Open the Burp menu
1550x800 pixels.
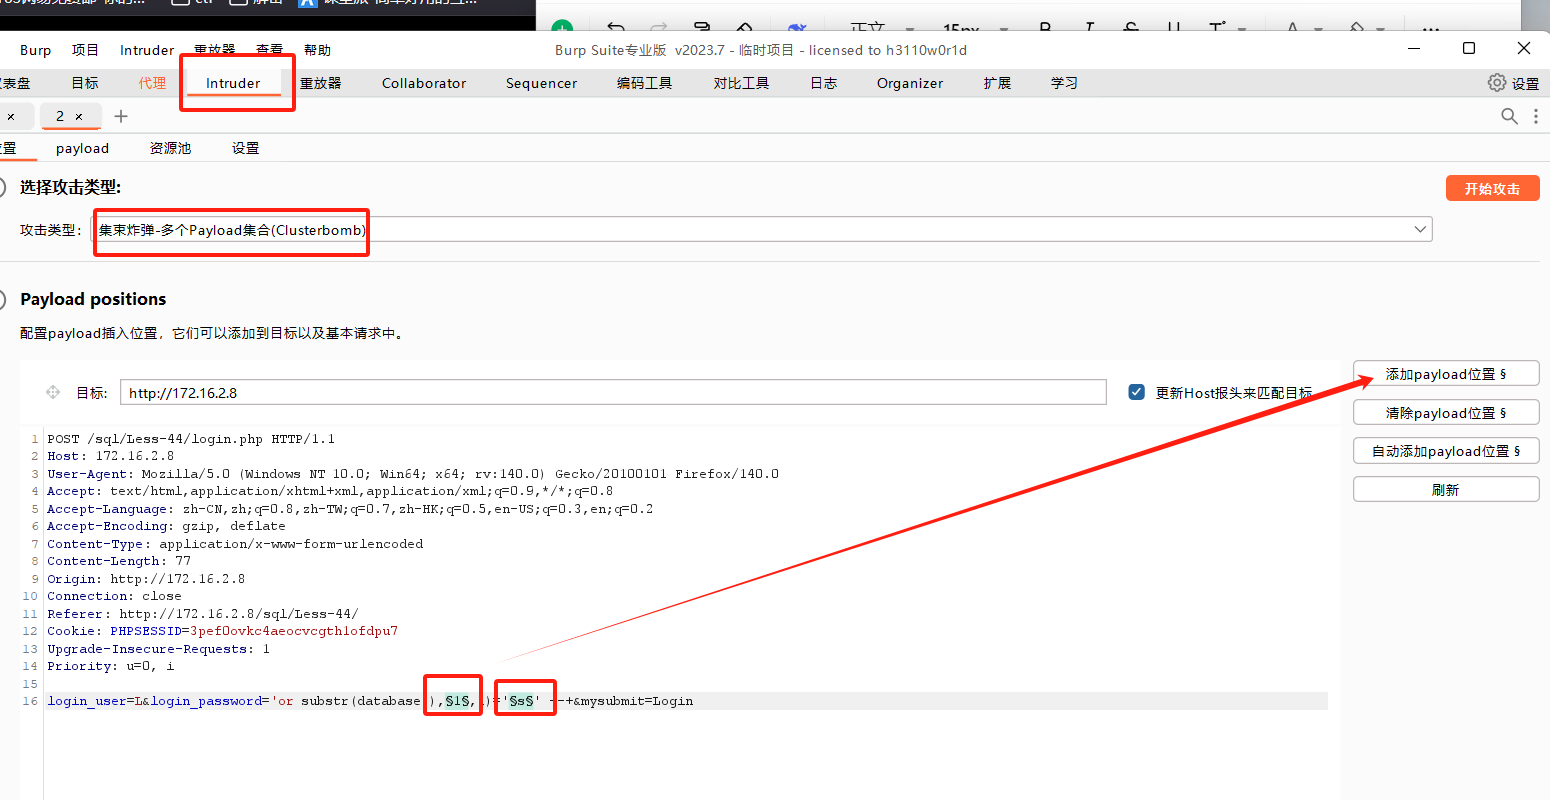(35, 50)
